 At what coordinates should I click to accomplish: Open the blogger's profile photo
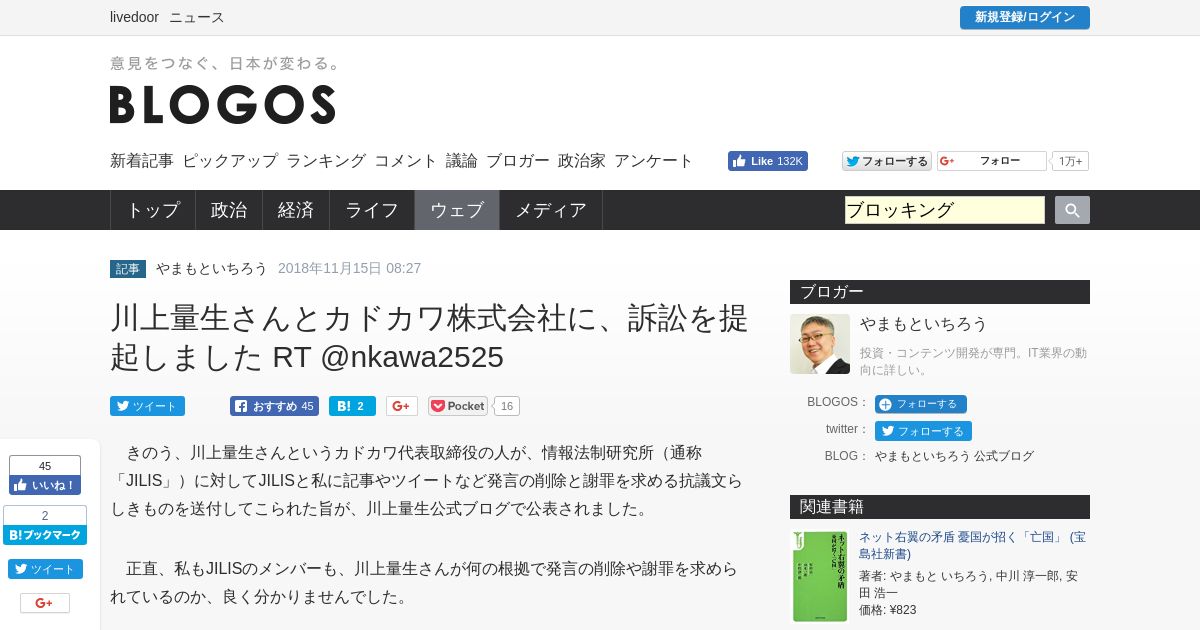pyautogui.click(x=820, y=344)
